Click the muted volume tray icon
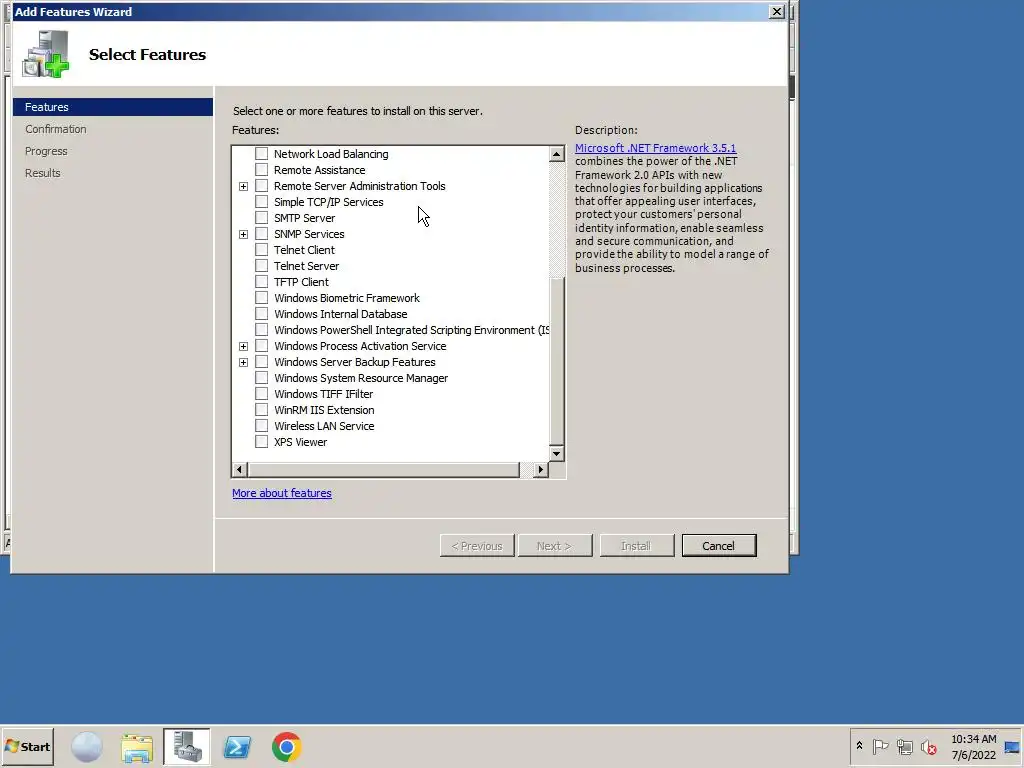 point(928,746)
